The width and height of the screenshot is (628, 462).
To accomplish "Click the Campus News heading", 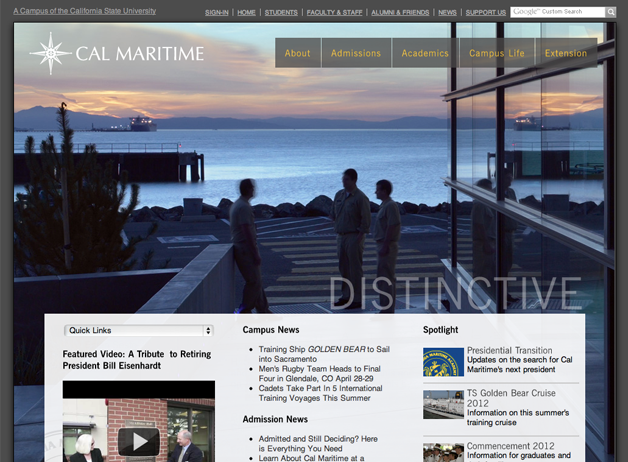I will [271, 330].
